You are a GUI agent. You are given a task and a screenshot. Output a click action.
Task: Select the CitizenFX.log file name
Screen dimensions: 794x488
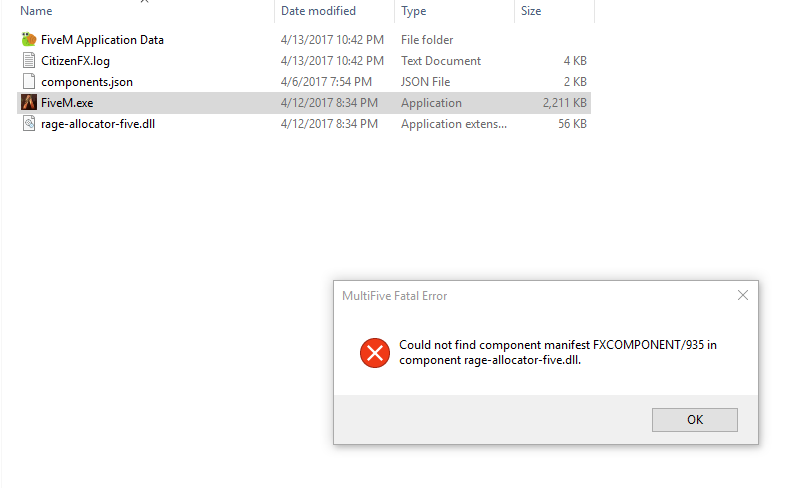(75, 61)
